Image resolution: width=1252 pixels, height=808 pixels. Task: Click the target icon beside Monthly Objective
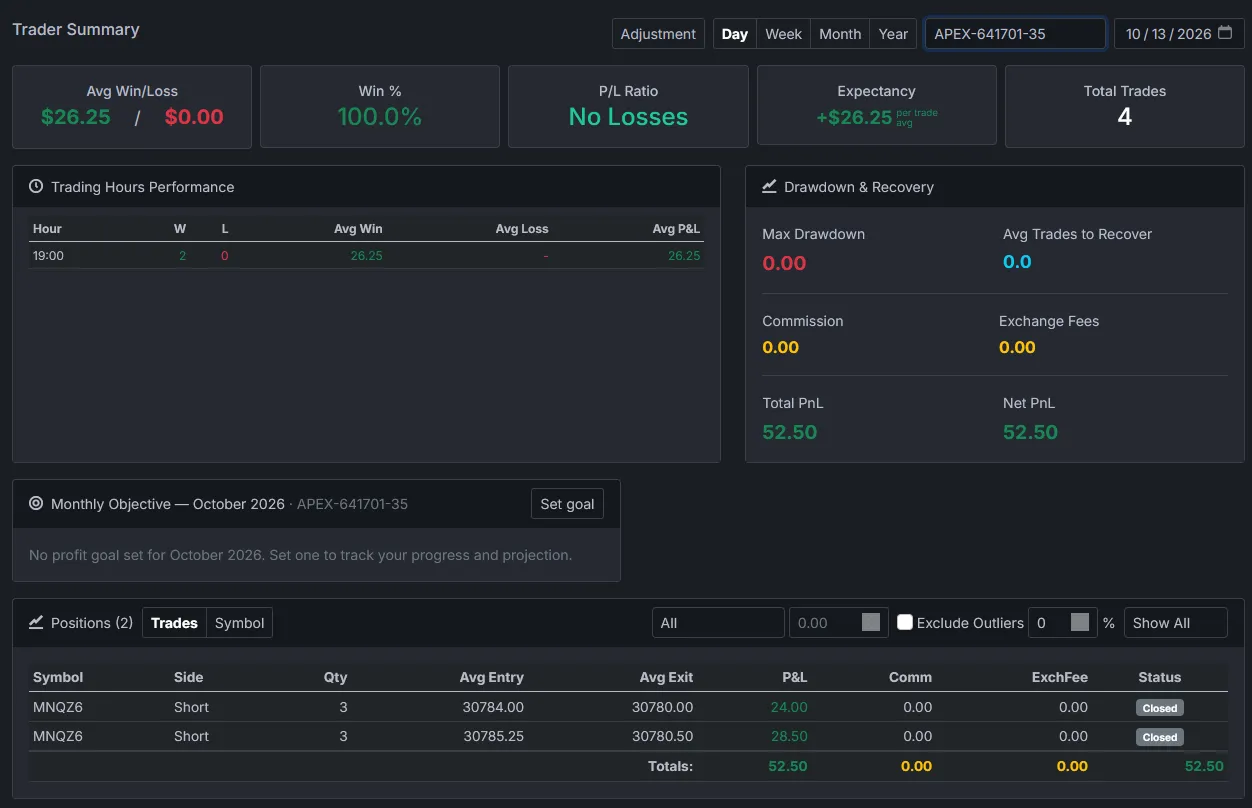tap(36, 504)
